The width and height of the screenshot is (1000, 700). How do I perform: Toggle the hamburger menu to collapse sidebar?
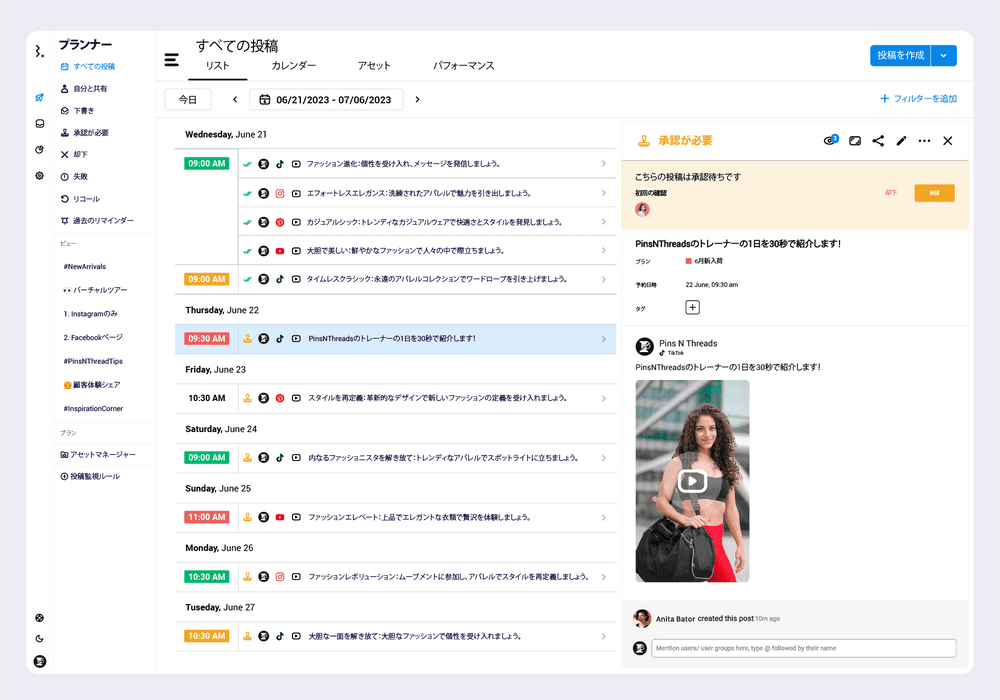[172, 60]
